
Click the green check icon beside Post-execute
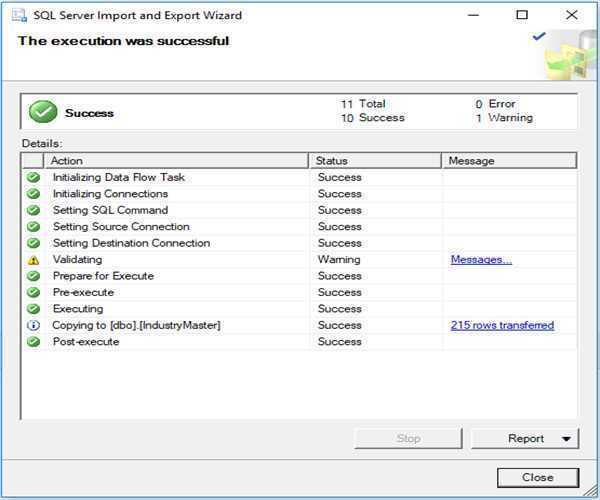pyautogui.click(x=33, y=342)
